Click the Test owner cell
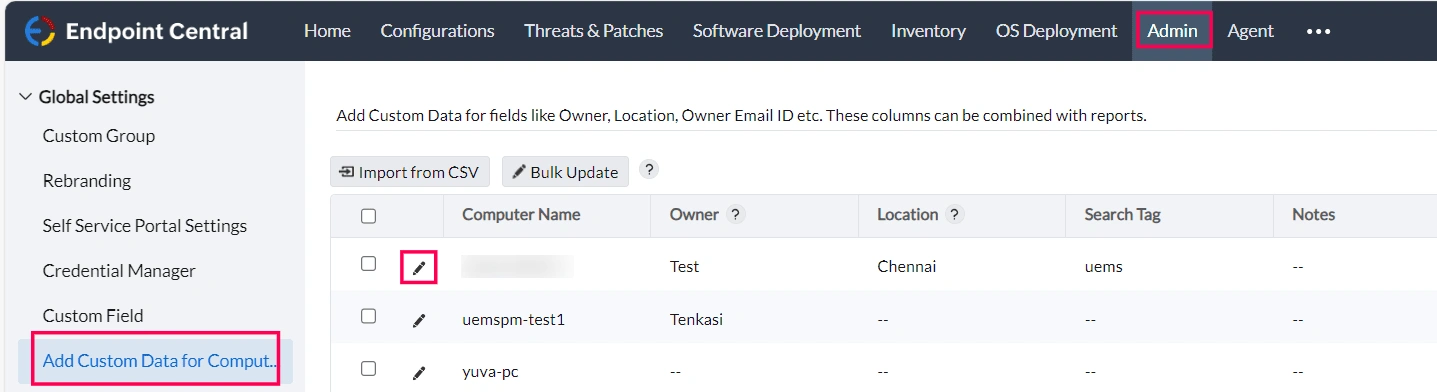 [x=684, y=267]
